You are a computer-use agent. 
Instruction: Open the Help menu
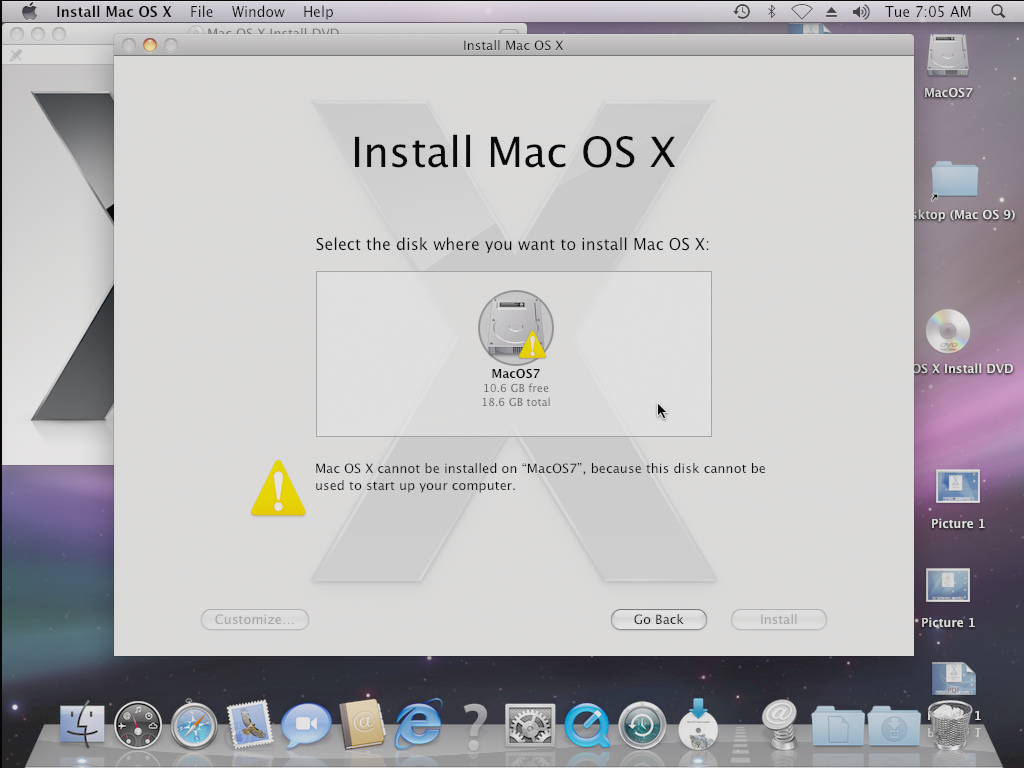tap(318, 11)
